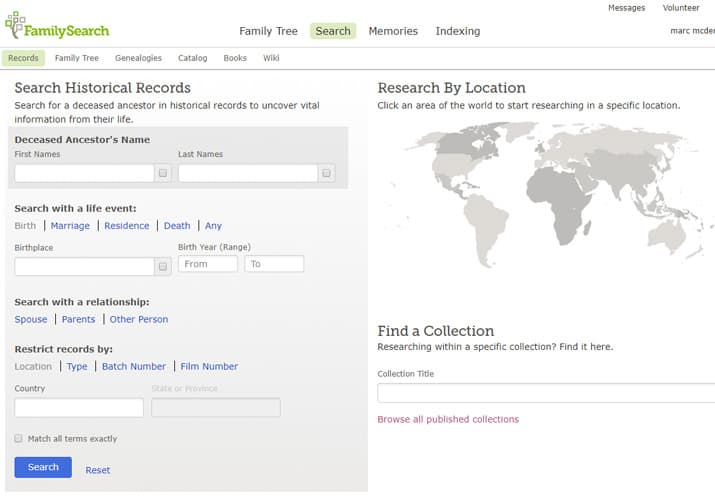Add a Parents relationship search
Image resolution: width=715 pixels, height=500 pixels.
pyautogui.click(x=78, y=319)
